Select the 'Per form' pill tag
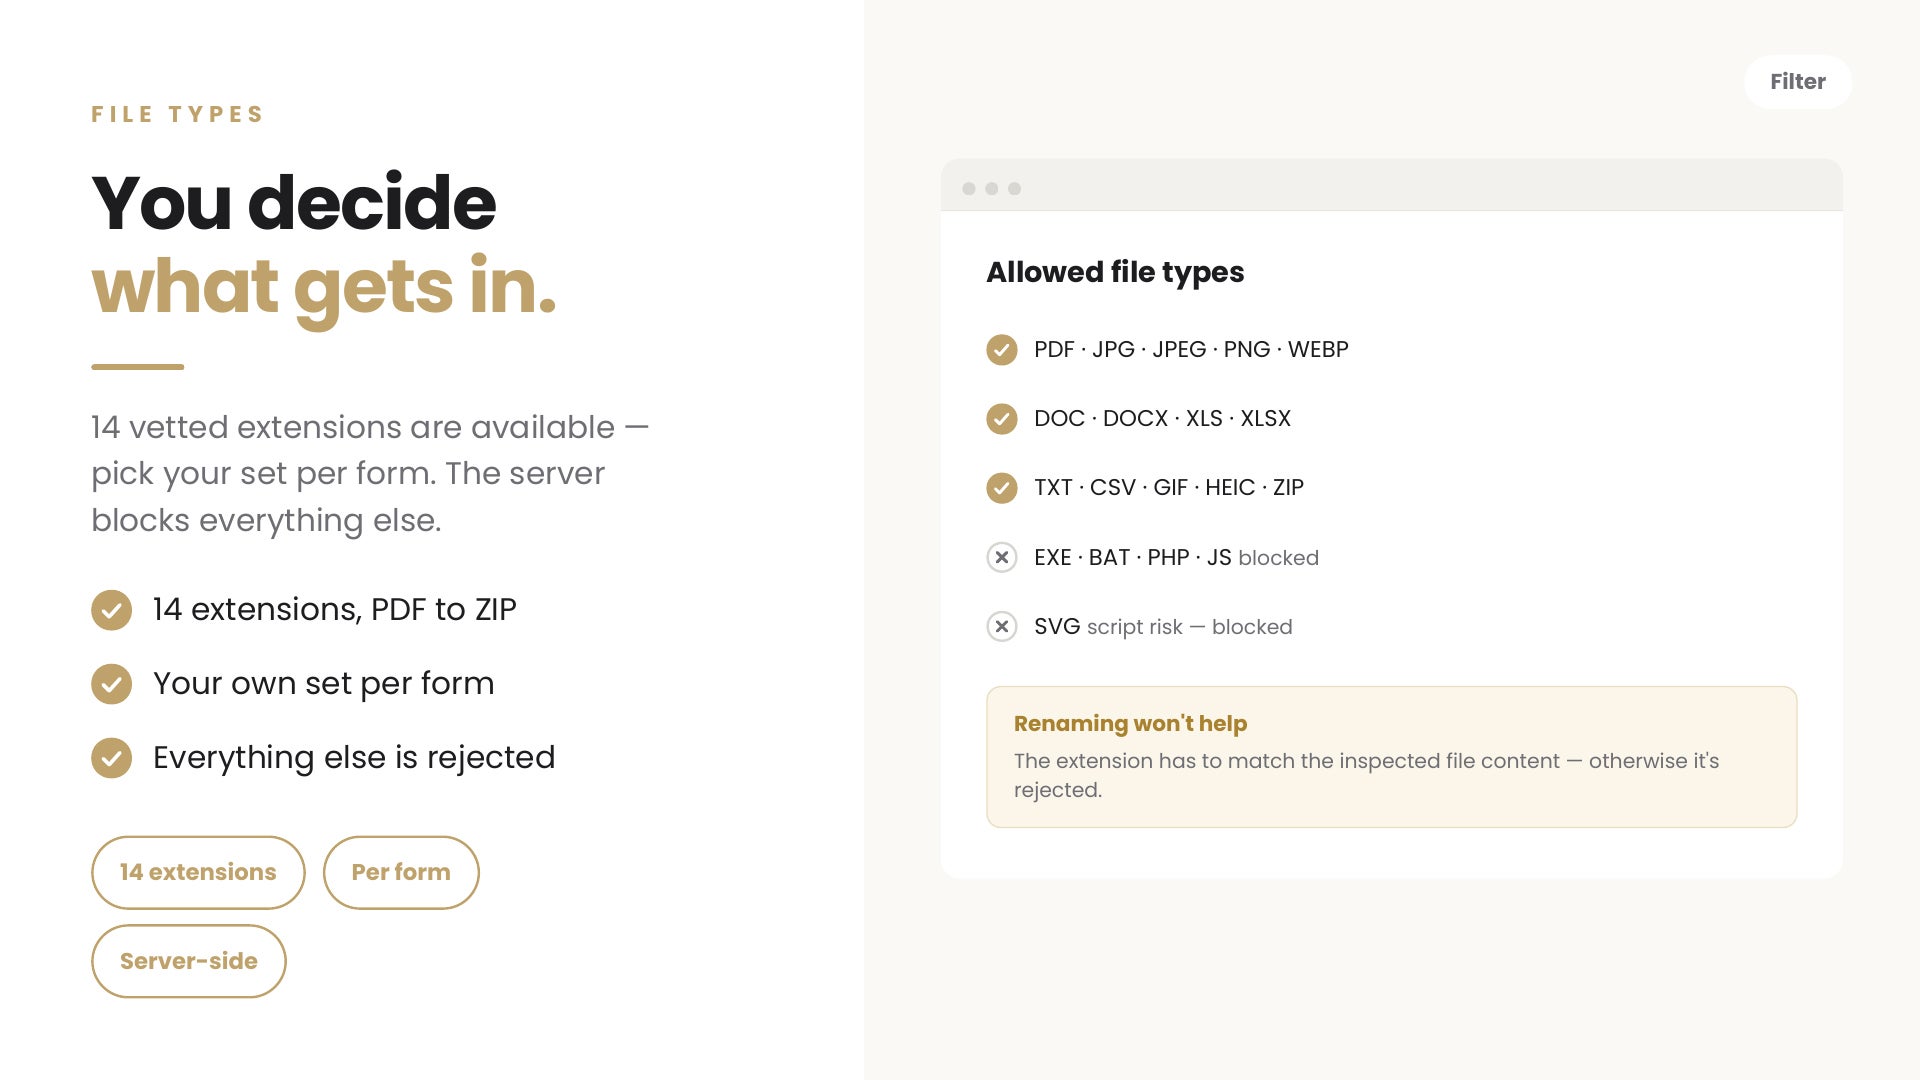Image resolution: width=1920 pixels, height=1080 pixels. [401, 872]
